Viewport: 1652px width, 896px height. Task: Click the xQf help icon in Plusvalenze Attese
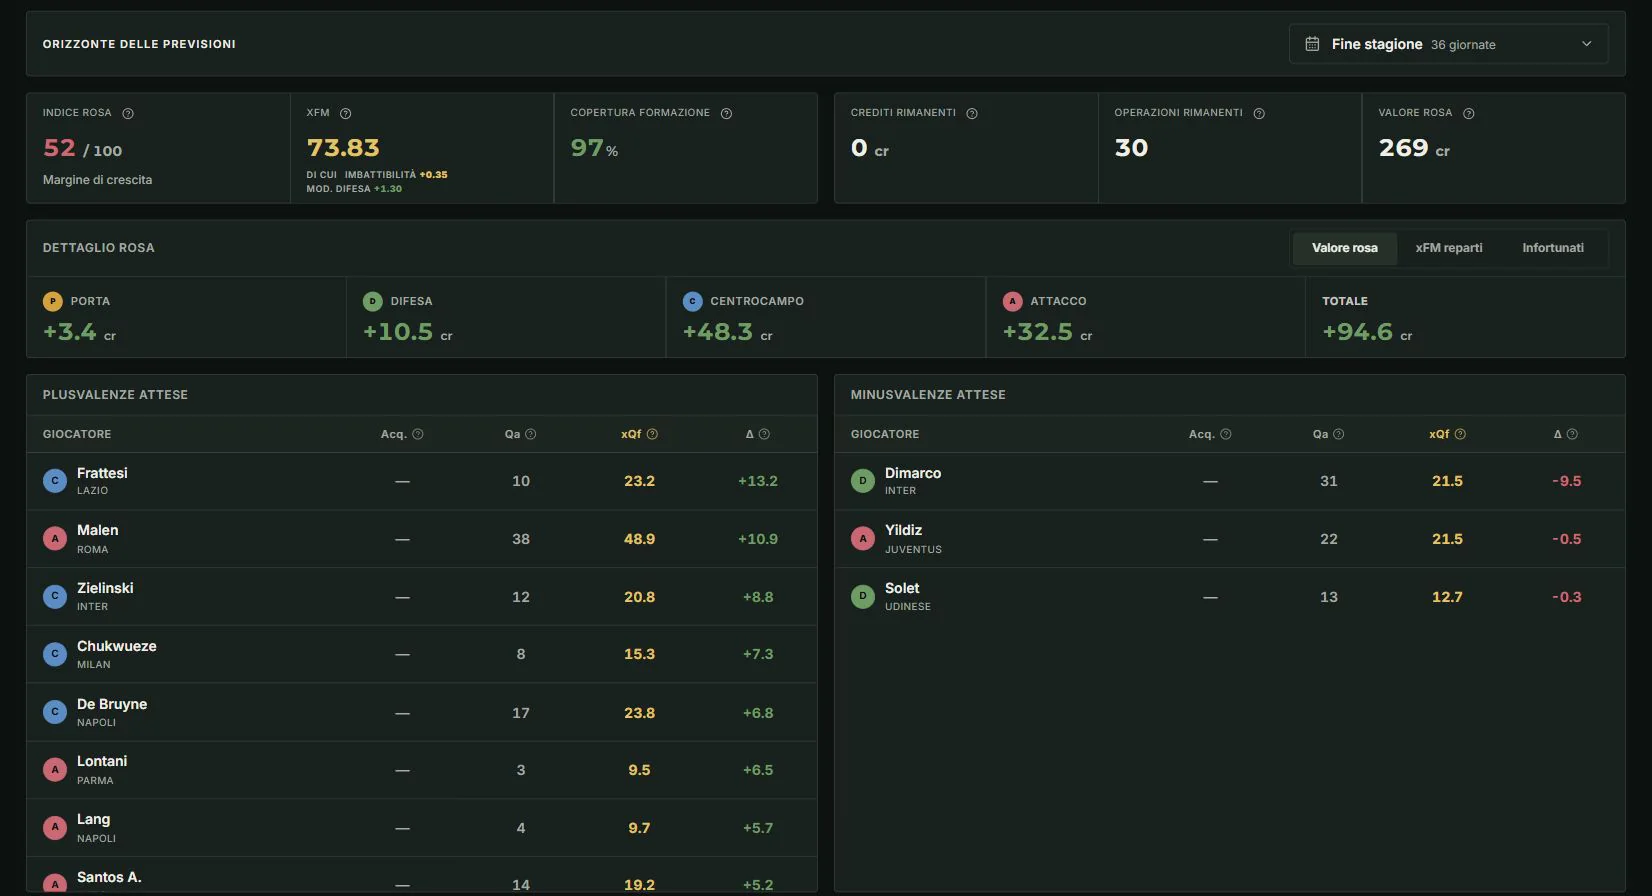653,434
